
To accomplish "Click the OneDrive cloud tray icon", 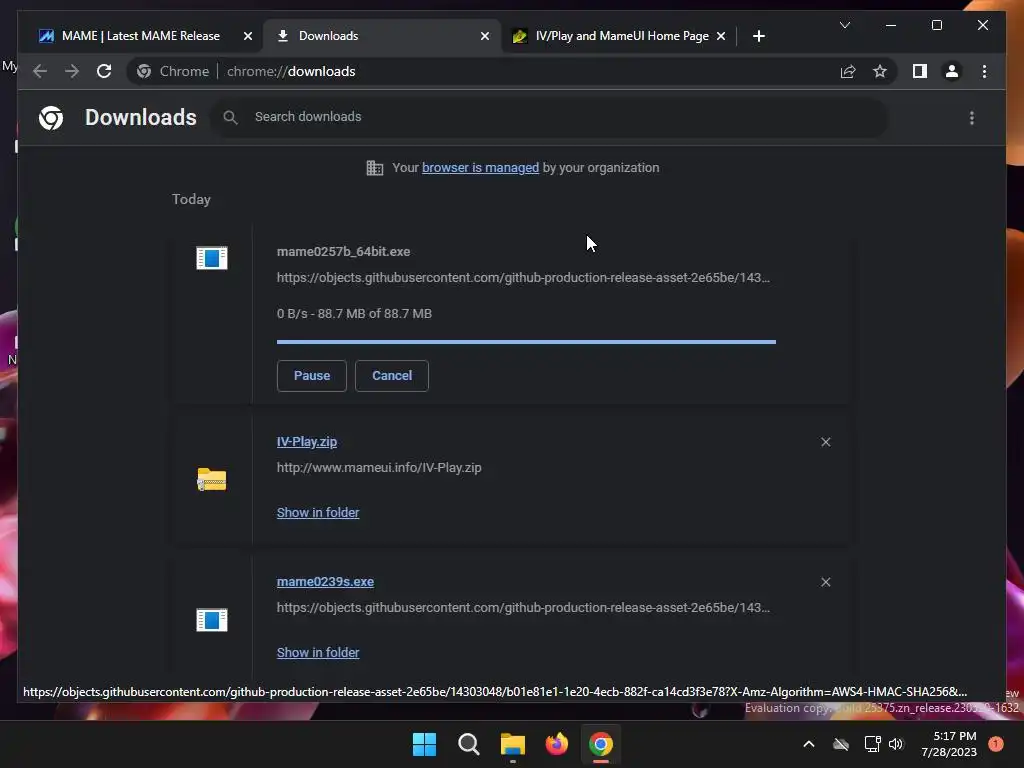I will point(841,744).
